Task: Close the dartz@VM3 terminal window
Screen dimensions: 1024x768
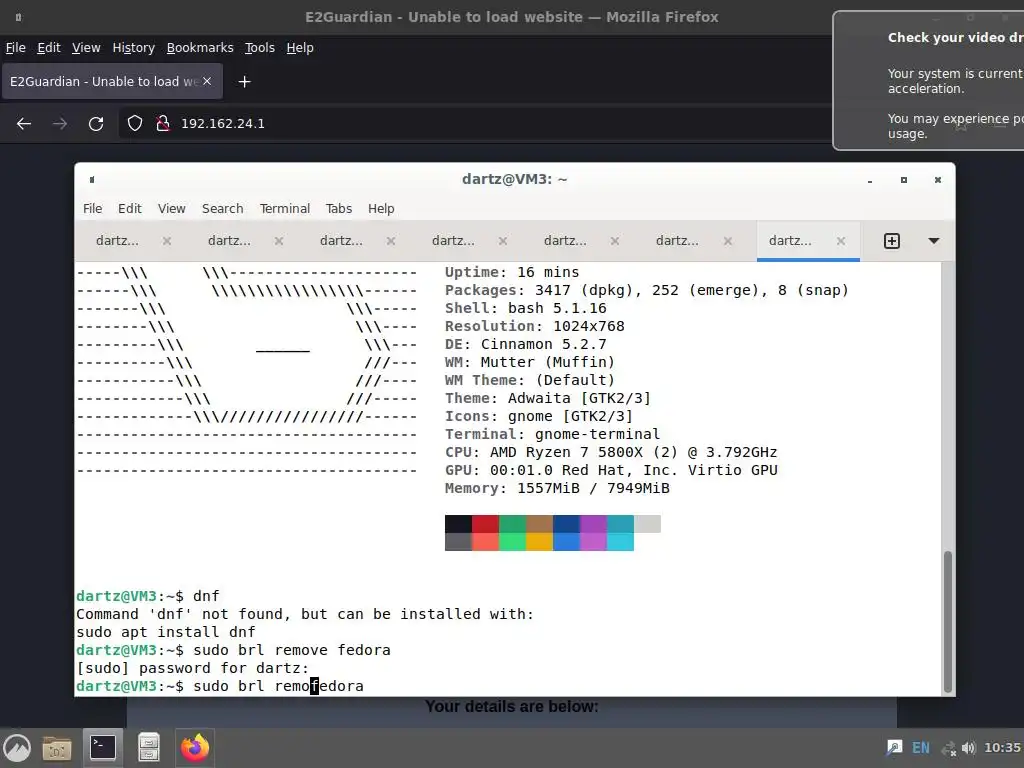Action: 938,180
